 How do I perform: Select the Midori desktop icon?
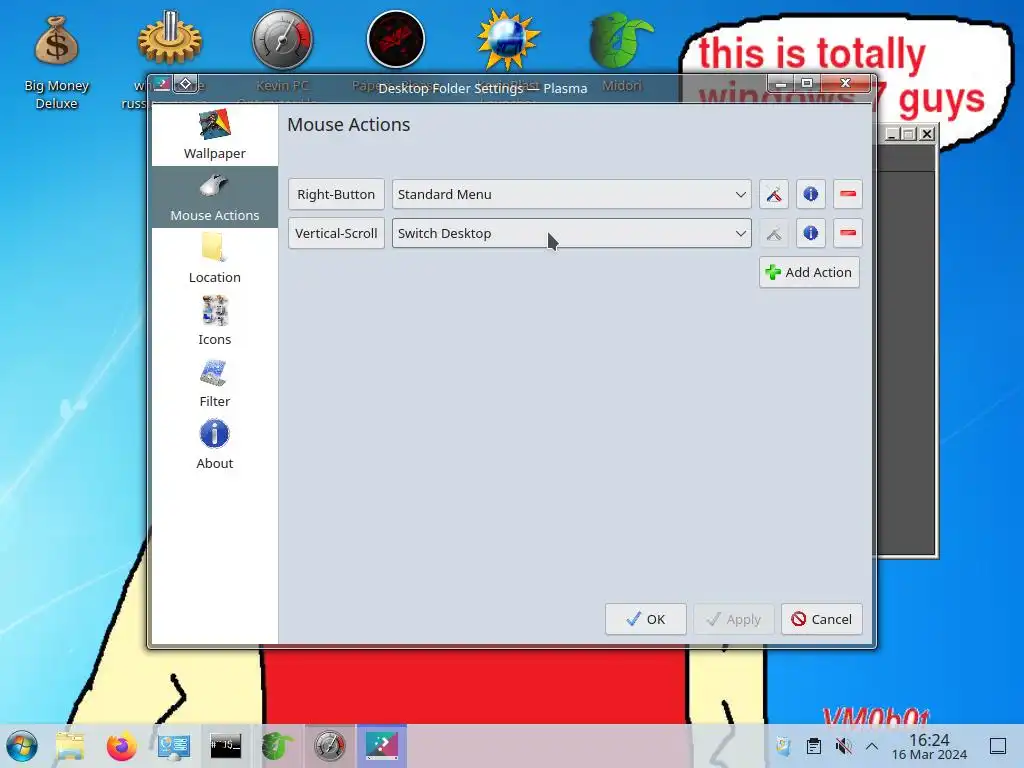click(621, 40)
